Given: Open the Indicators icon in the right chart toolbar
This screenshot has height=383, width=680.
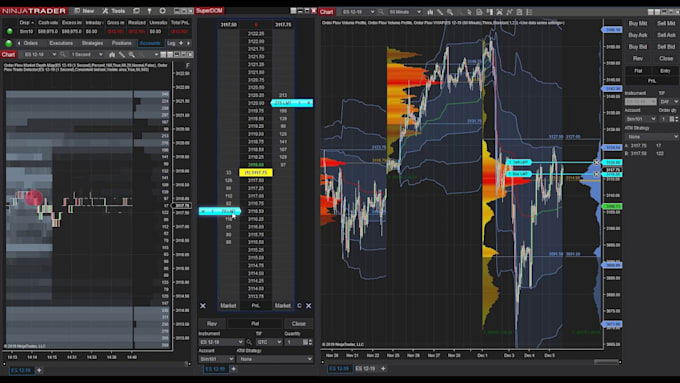Looking at the screenshot, I should (499, 12).
